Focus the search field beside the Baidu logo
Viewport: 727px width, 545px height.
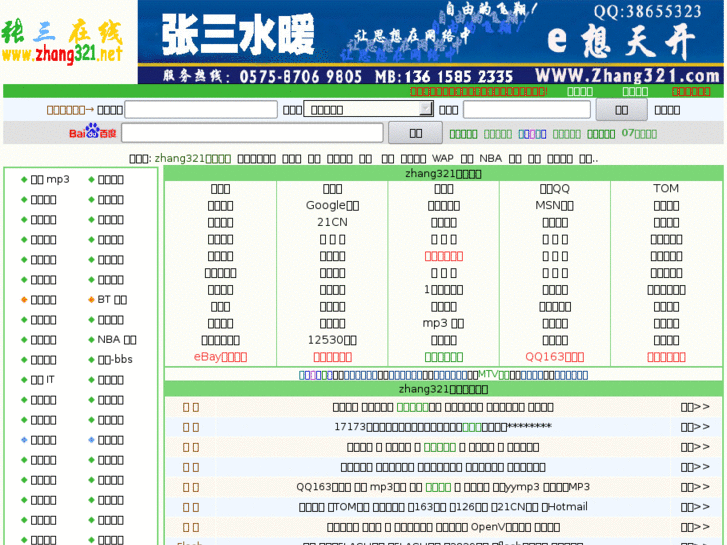(253, 133)
